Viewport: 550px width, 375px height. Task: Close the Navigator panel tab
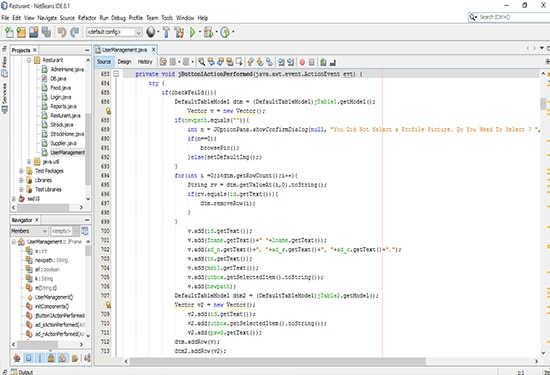(36, 220)
